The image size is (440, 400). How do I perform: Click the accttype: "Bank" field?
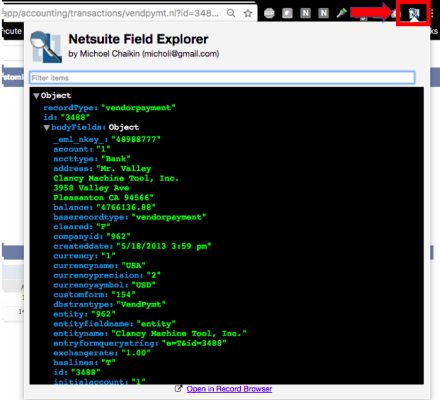coord(92,159)
